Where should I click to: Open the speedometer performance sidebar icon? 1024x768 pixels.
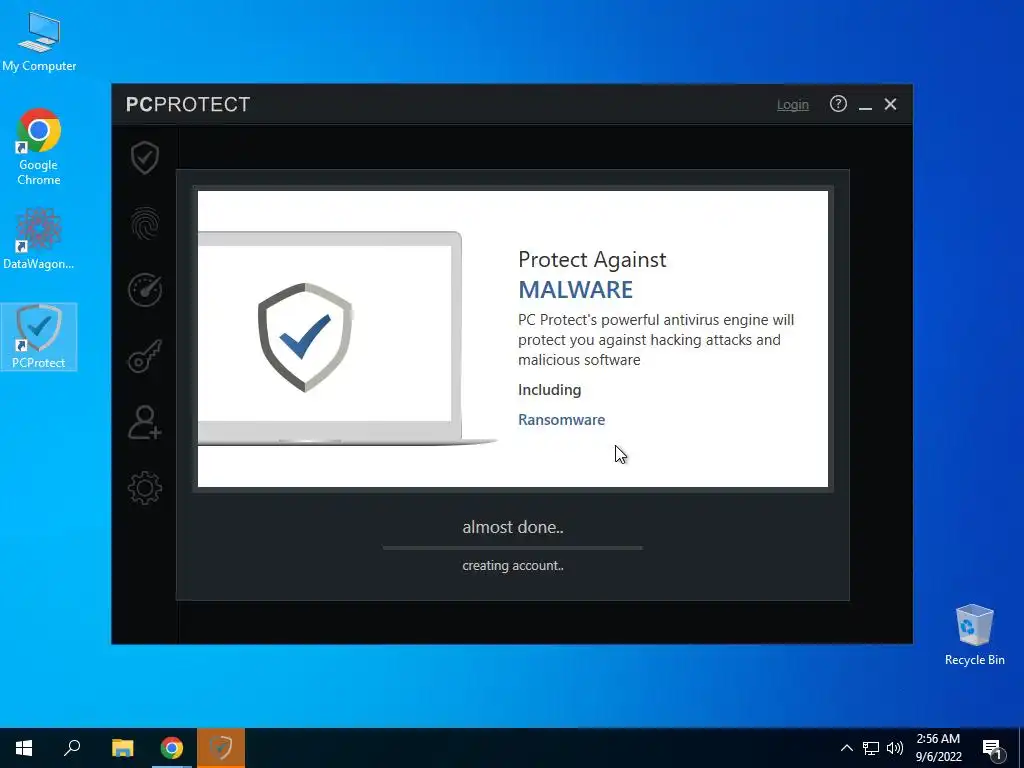144,290
